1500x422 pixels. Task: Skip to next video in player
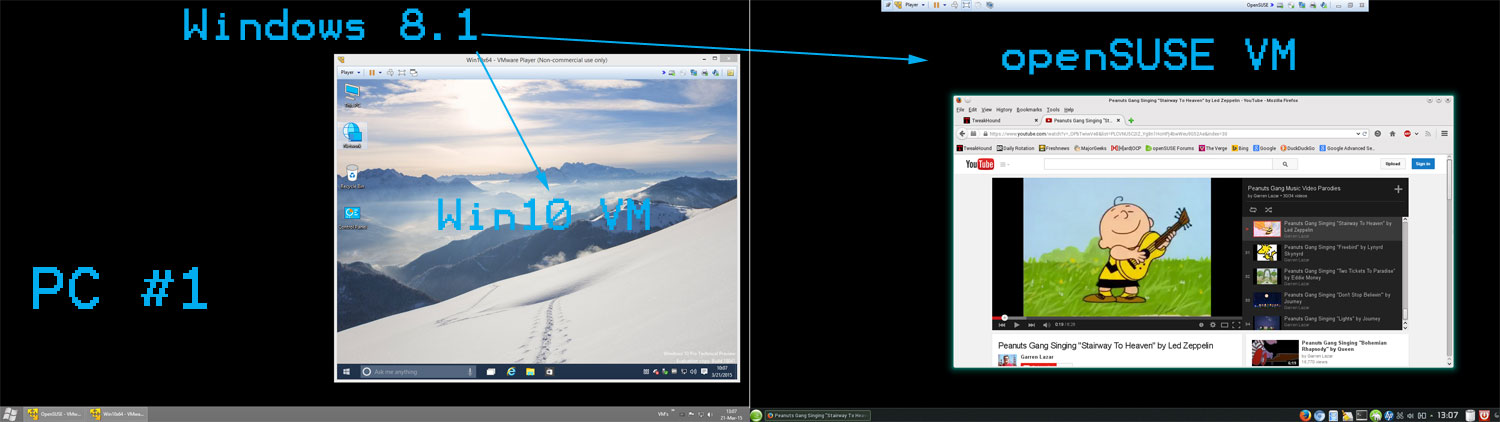click(1031, 324)
